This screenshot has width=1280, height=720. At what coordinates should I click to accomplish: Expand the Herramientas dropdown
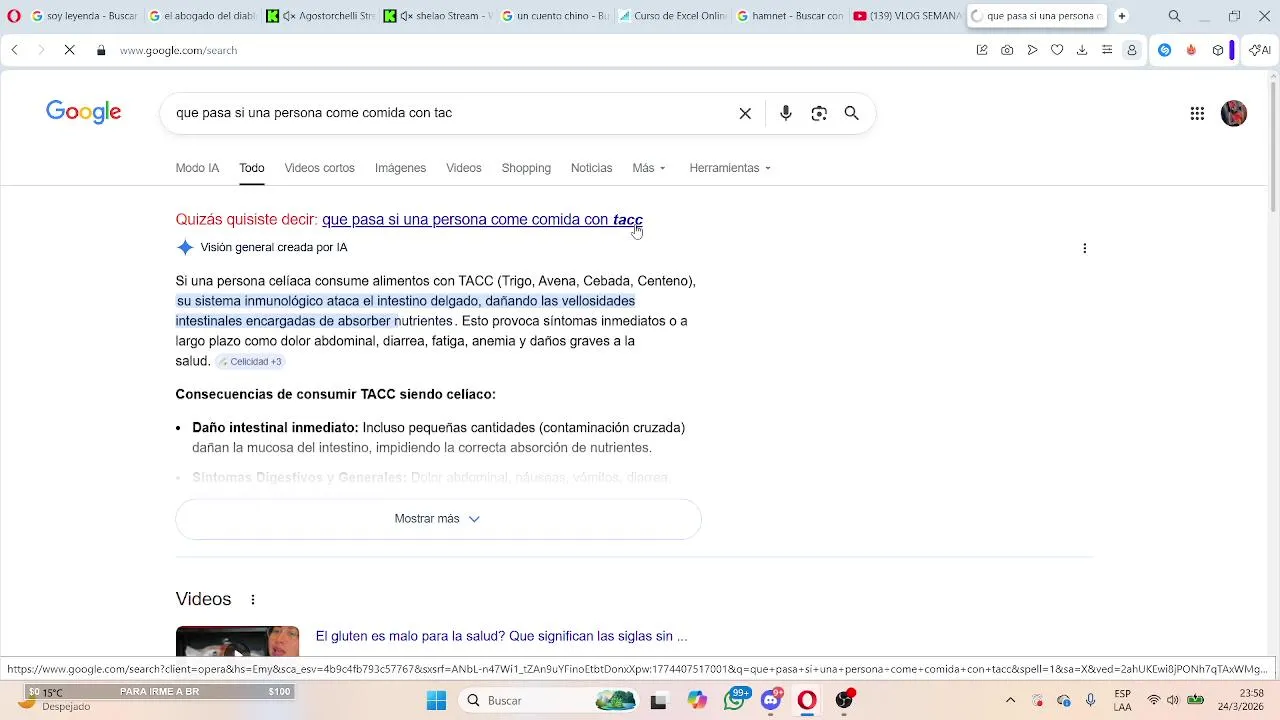(730, 168)
